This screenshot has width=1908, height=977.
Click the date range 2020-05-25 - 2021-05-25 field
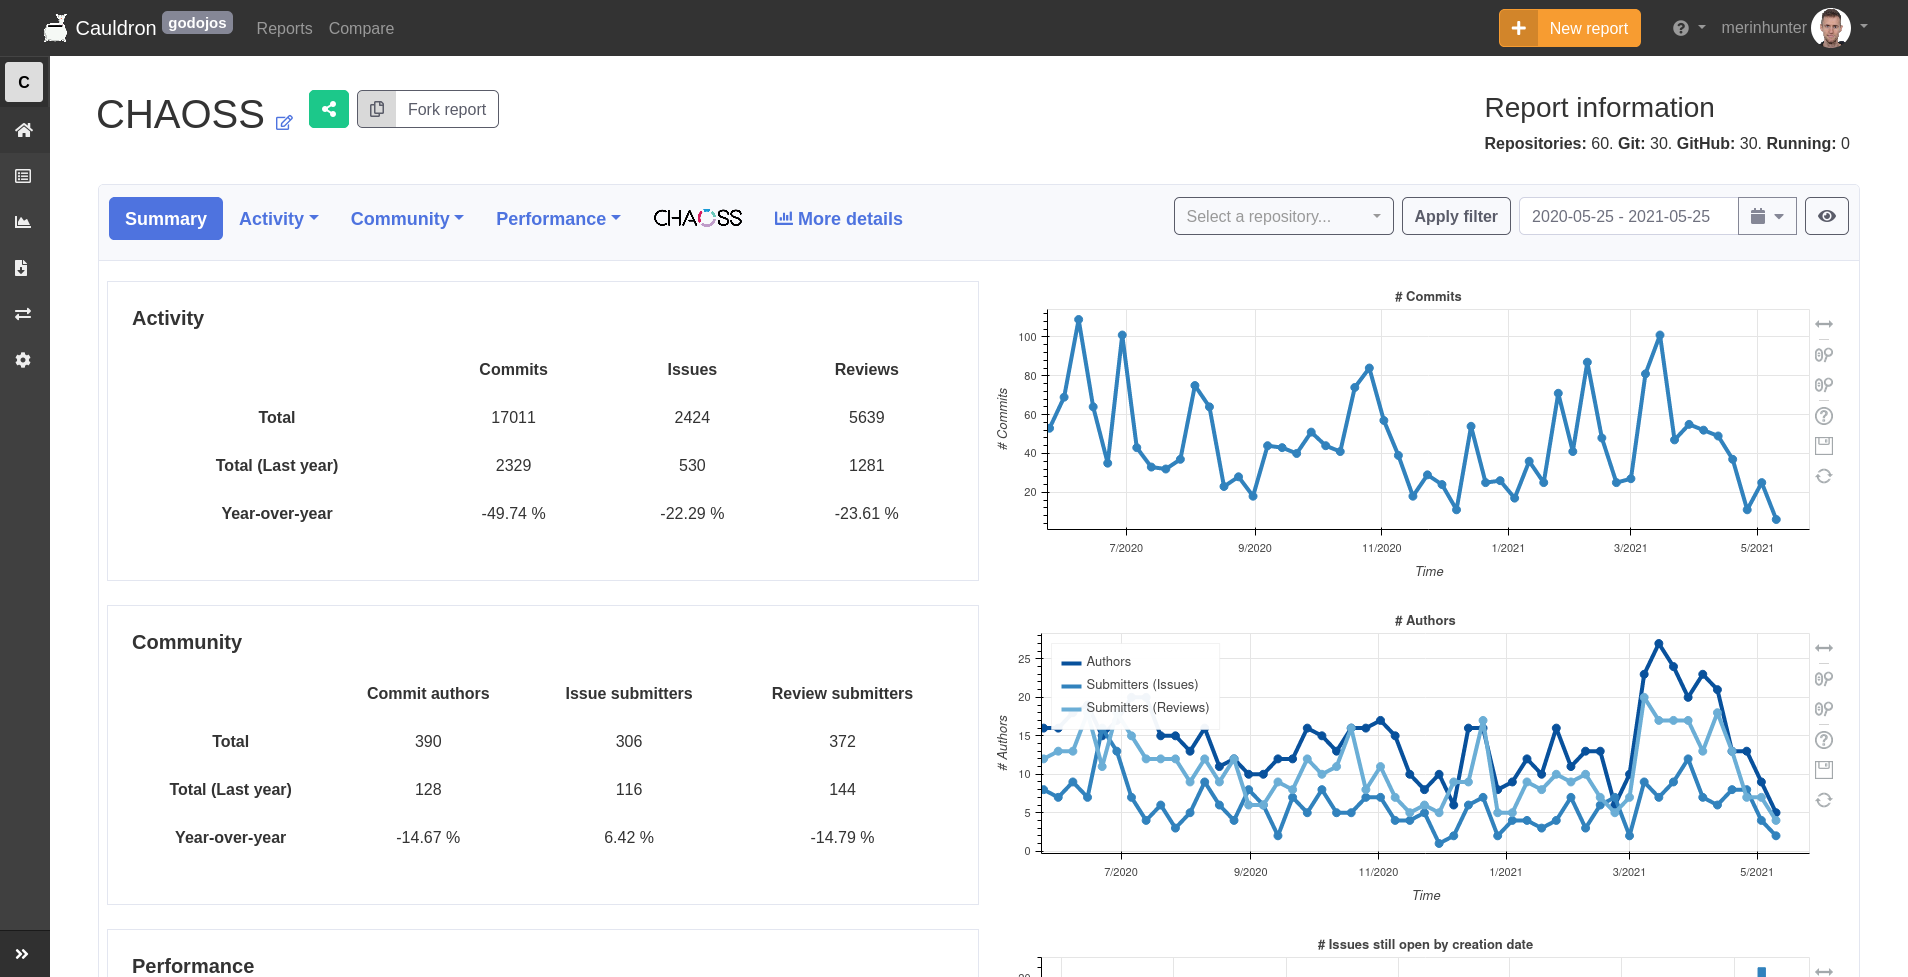point(1628,216)
